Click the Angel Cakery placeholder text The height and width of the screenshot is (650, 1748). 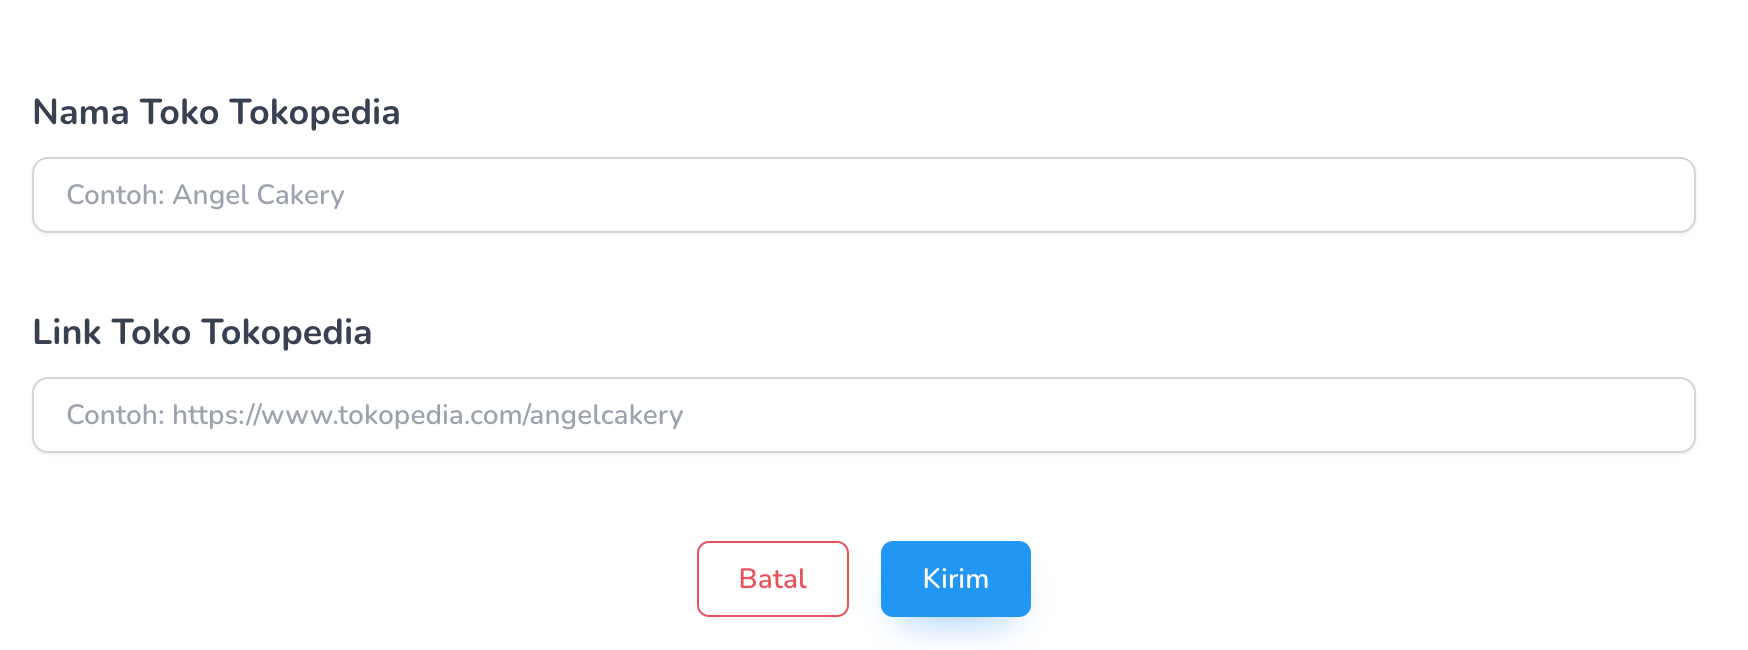(x=206, y=195)
